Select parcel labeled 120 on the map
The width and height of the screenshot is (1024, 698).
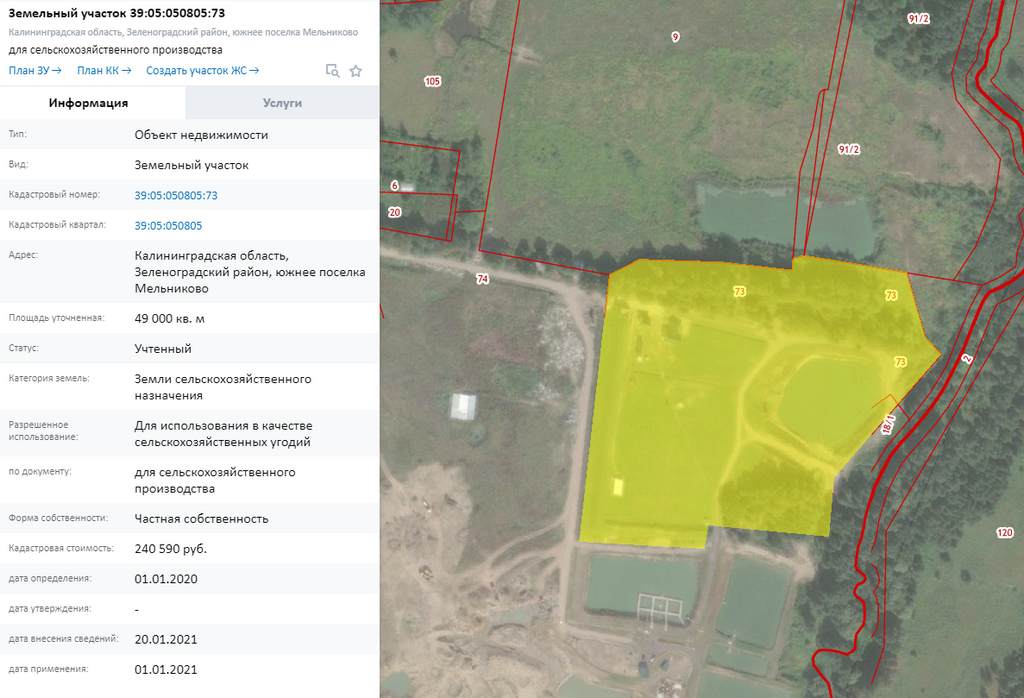pos(1004,532)
